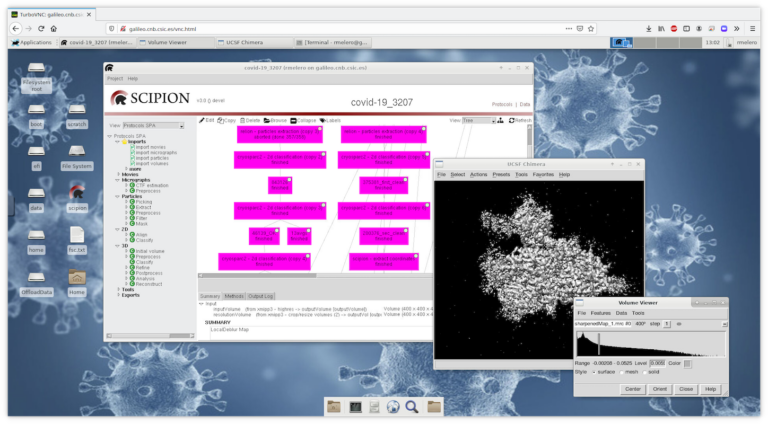Open the scratch drive desktop icon
Viewport: 768px width, 424px height.
(x=77, y=109)
